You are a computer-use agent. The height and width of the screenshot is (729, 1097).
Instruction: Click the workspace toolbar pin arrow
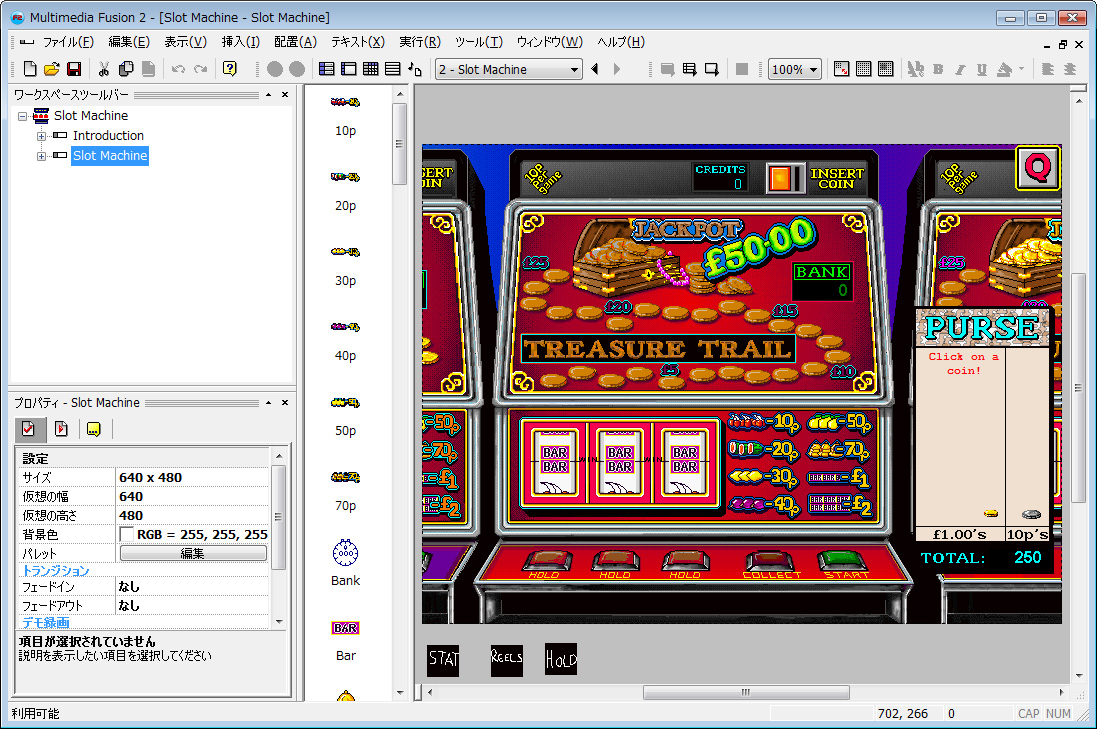269,94
